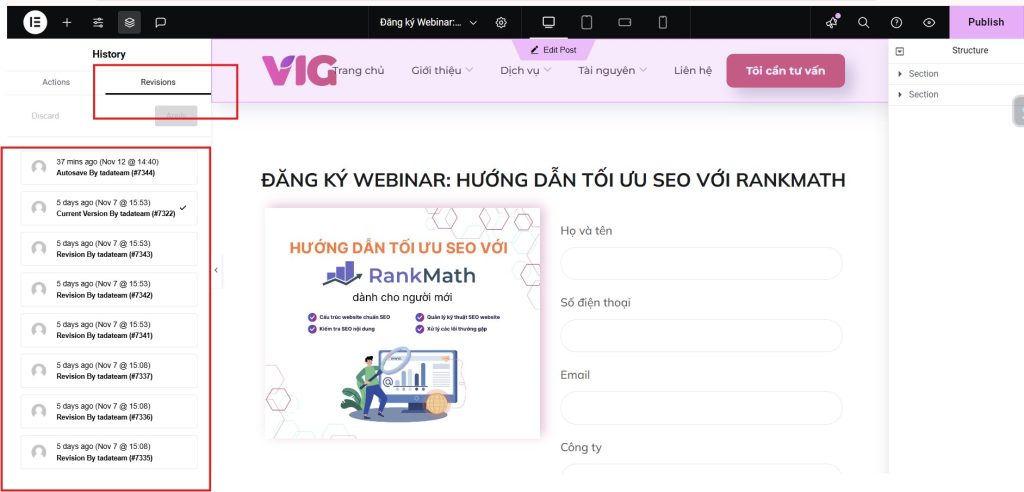Select Current Version revision #7322
The width and height of the screenshot is (1024, 492).
pos(109,208)
